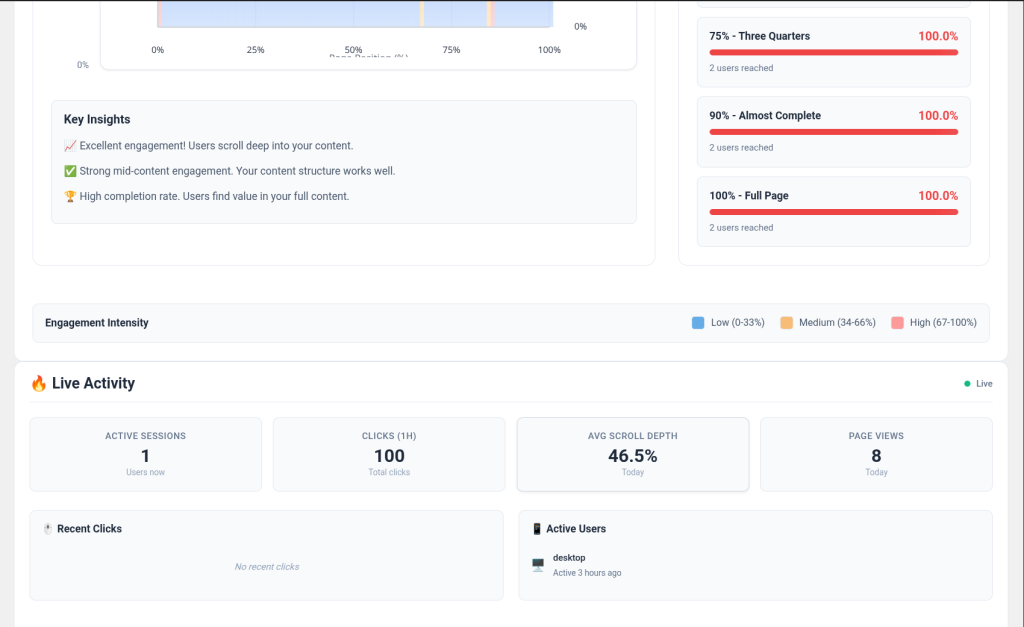Open the Page Views stat card
Screen dimensions: 1024x627
pos(876,455)
